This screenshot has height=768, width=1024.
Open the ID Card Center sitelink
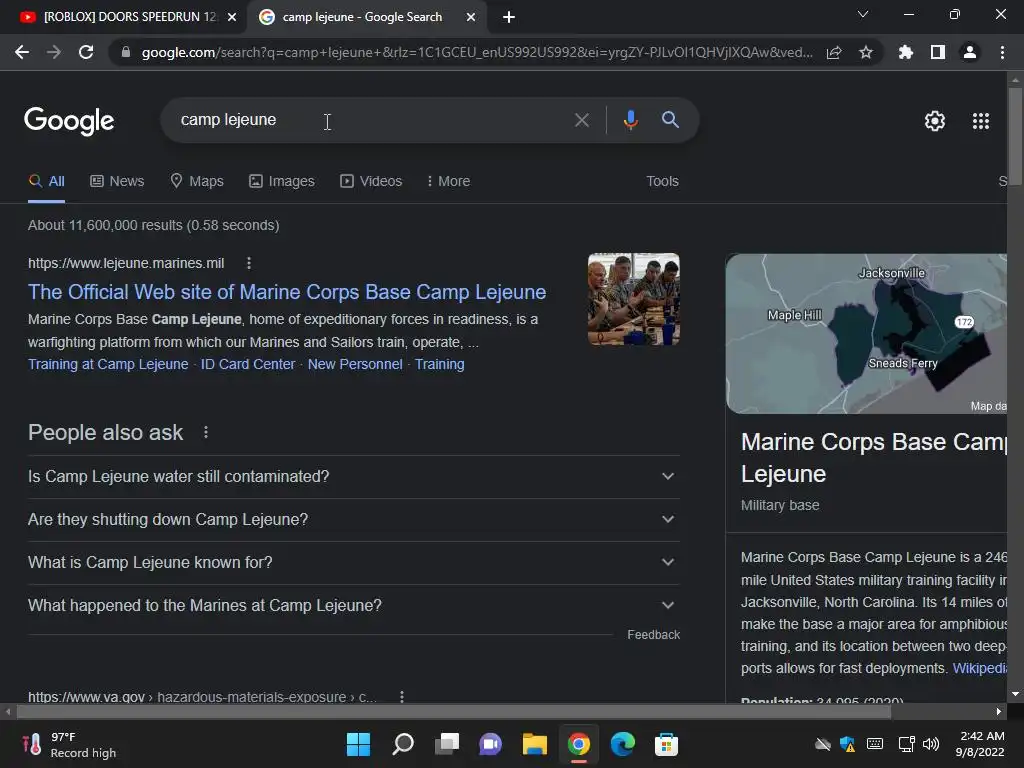[248, 364]
